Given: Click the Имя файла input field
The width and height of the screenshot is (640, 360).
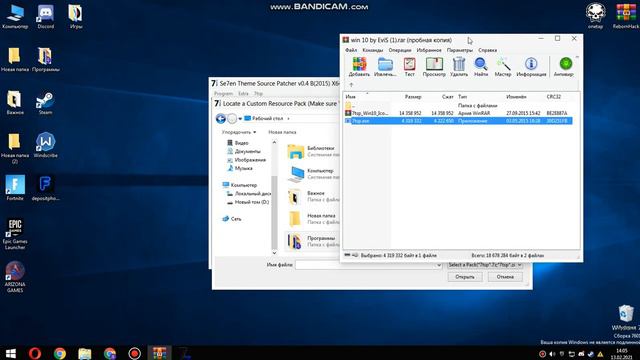Looking at the screenshot, I should 365,265.
